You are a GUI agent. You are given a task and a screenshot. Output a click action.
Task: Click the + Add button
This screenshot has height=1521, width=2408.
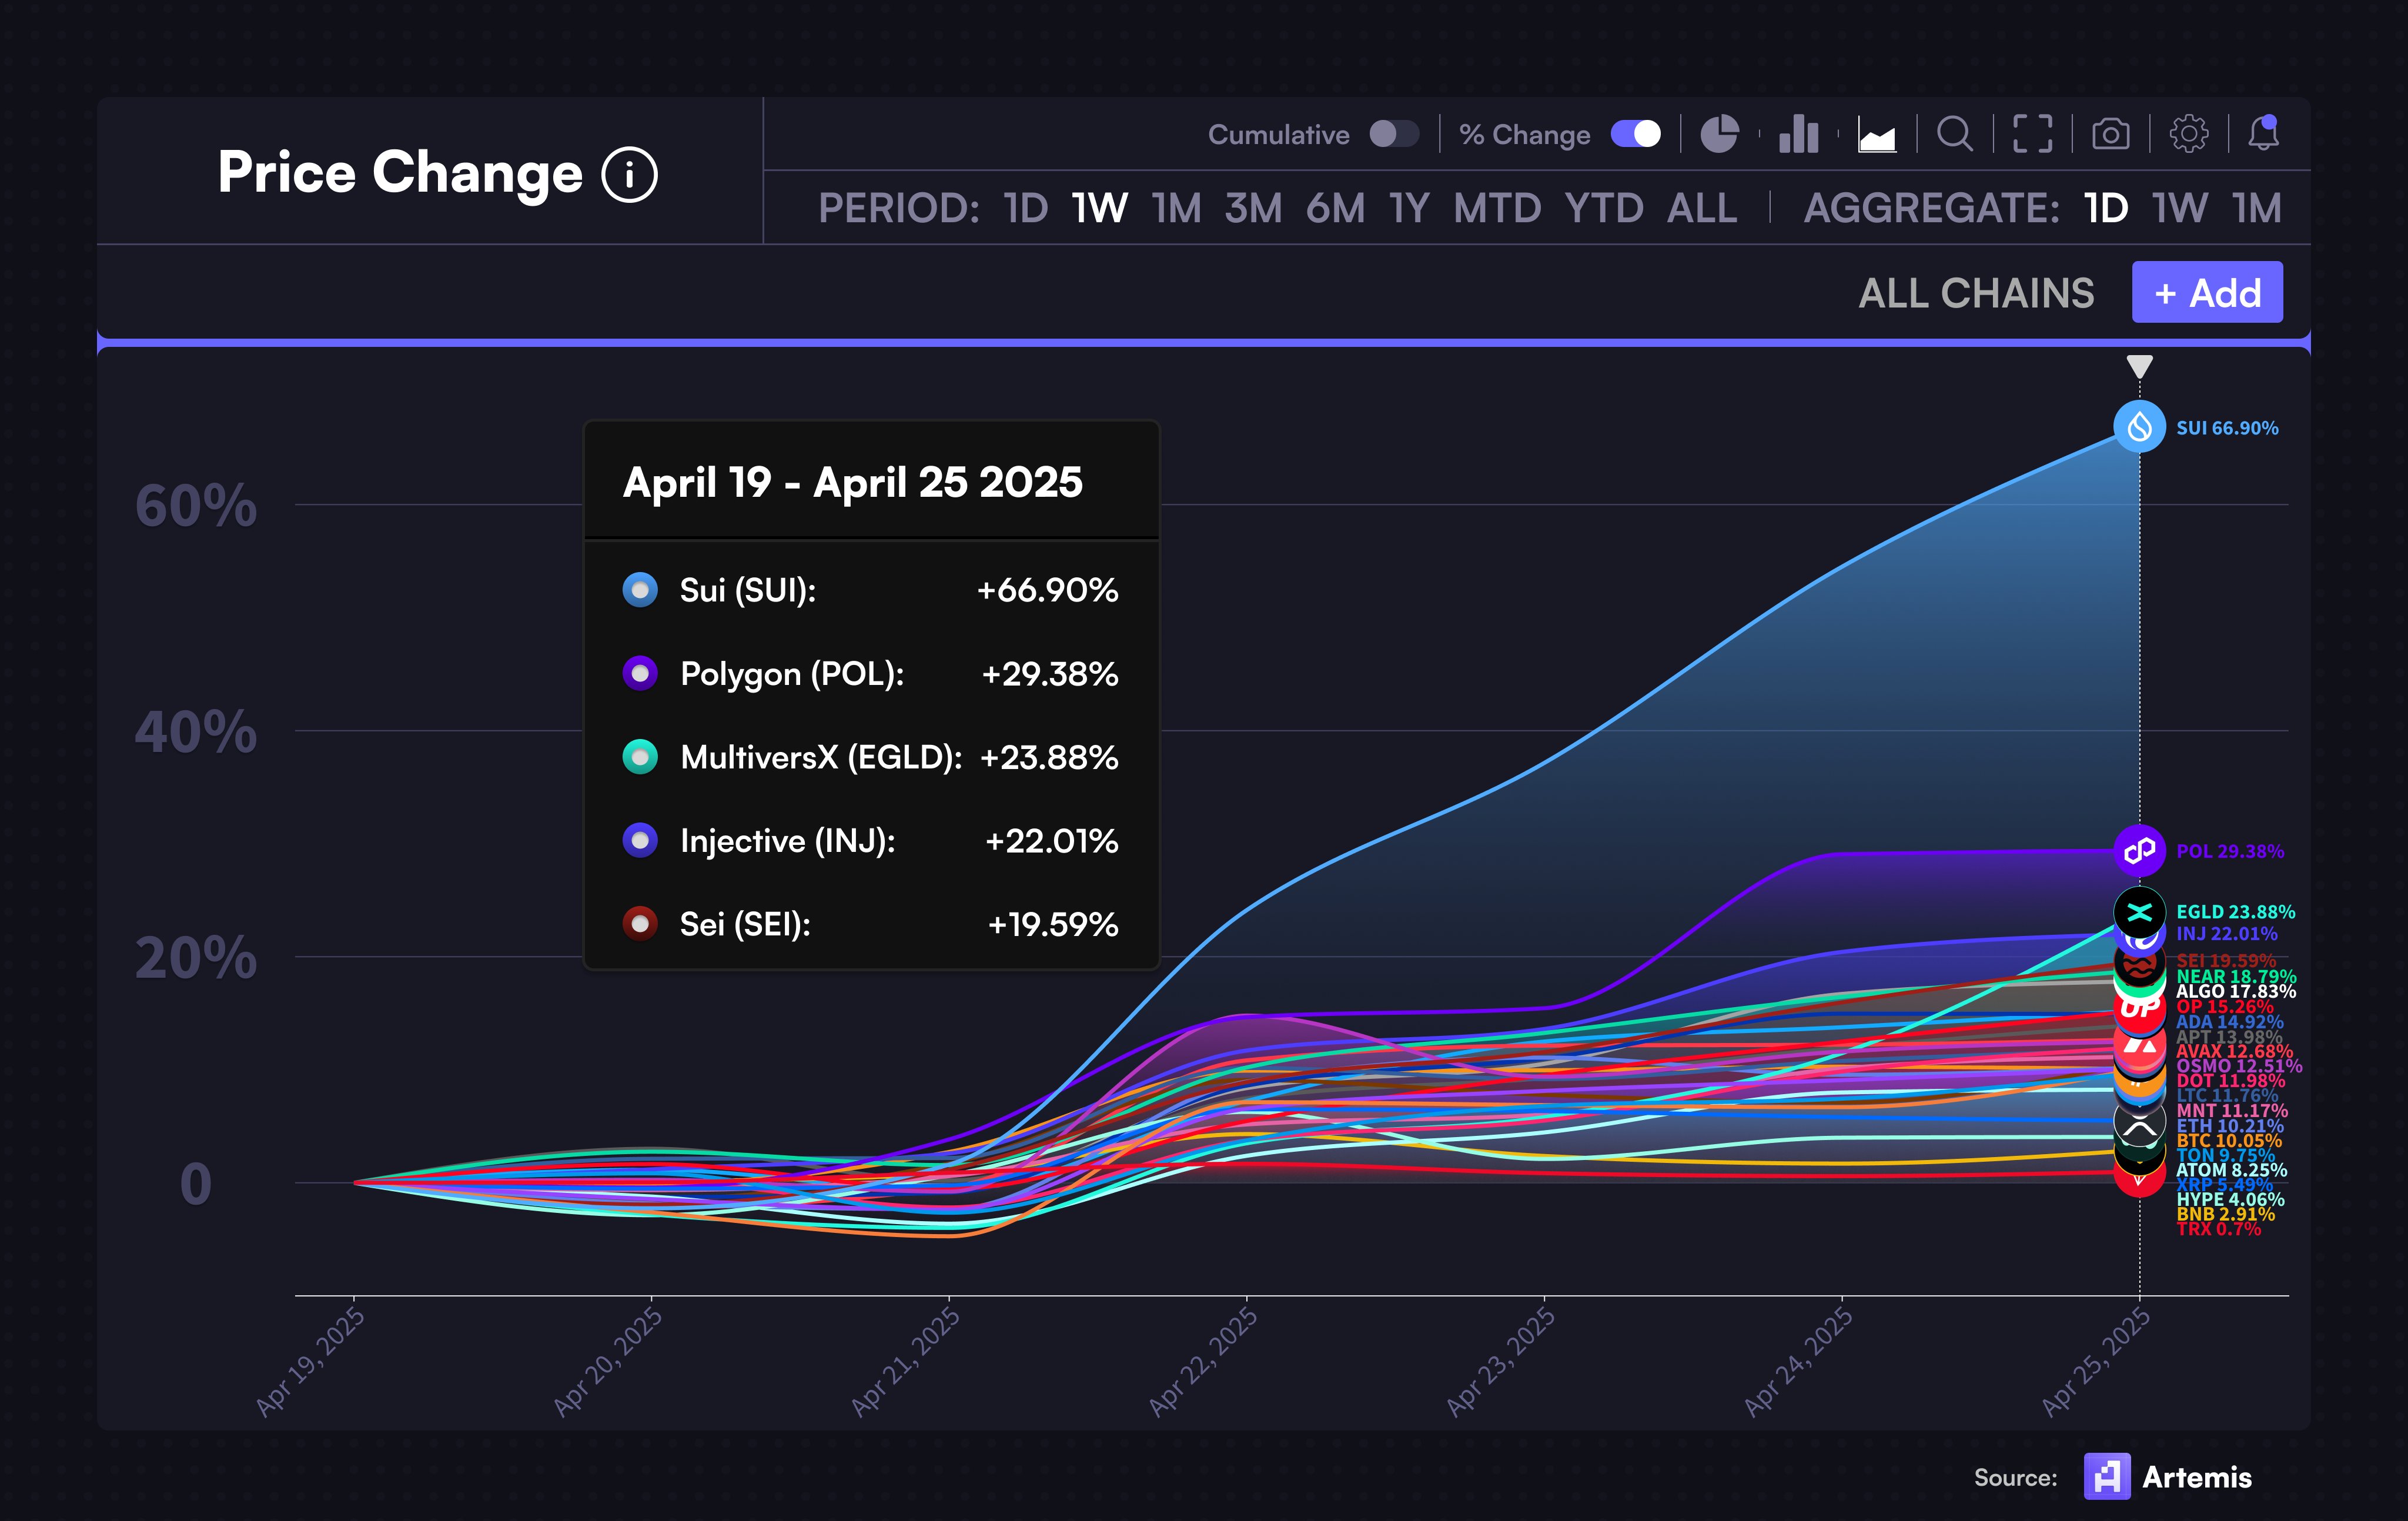(x=2207, y=292)
